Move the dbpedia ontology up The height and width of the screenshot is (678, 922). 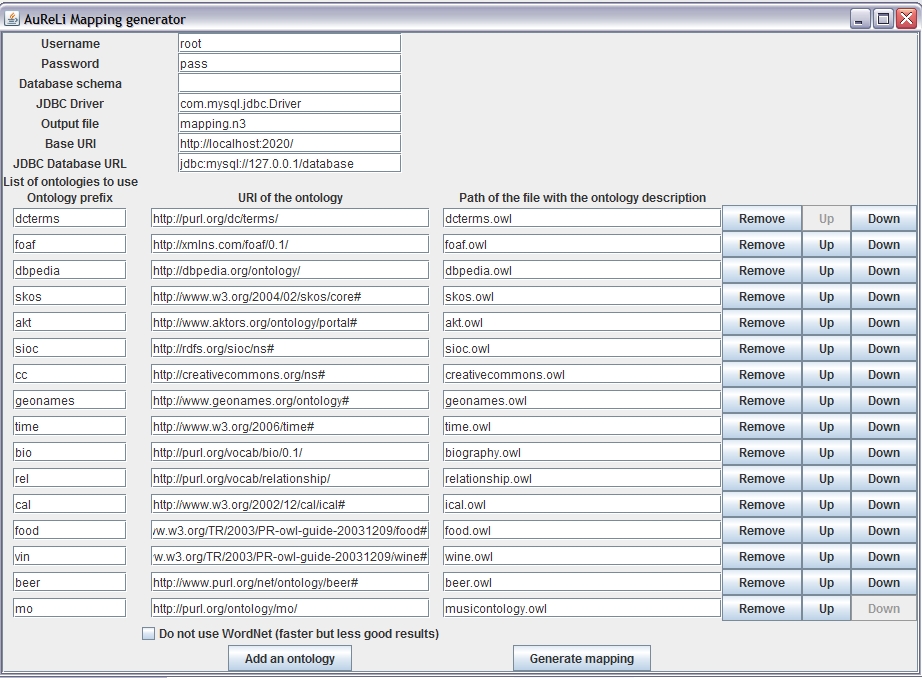coord(826,271)
